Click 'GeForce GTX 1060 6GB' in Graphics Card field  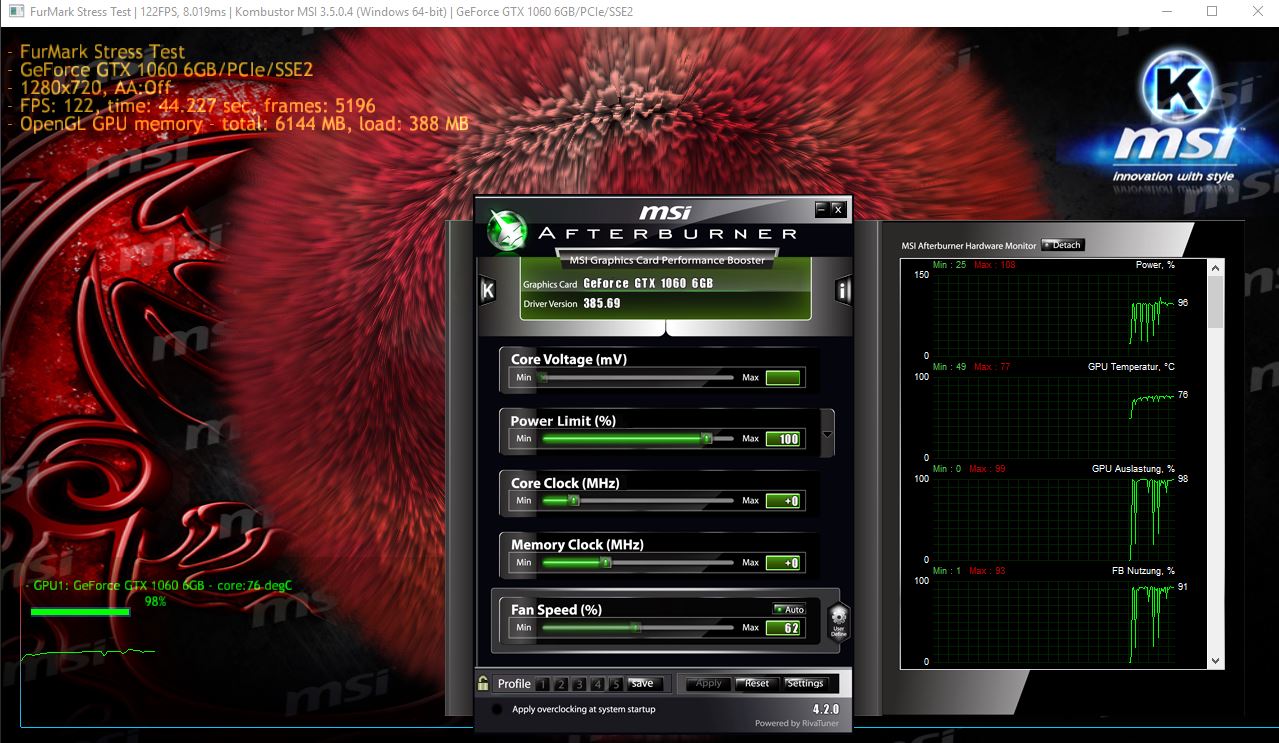coord(648,283)
